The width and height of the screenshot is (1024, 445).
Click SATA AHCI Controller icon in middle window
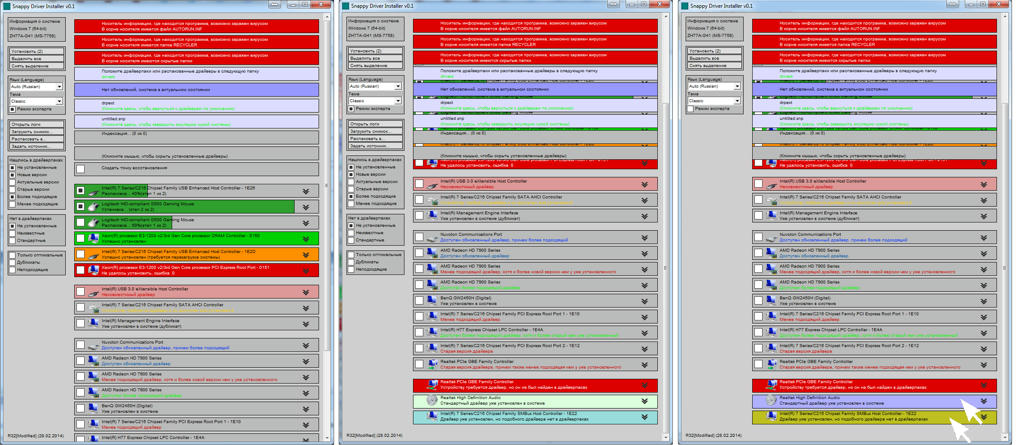point(433,200)
